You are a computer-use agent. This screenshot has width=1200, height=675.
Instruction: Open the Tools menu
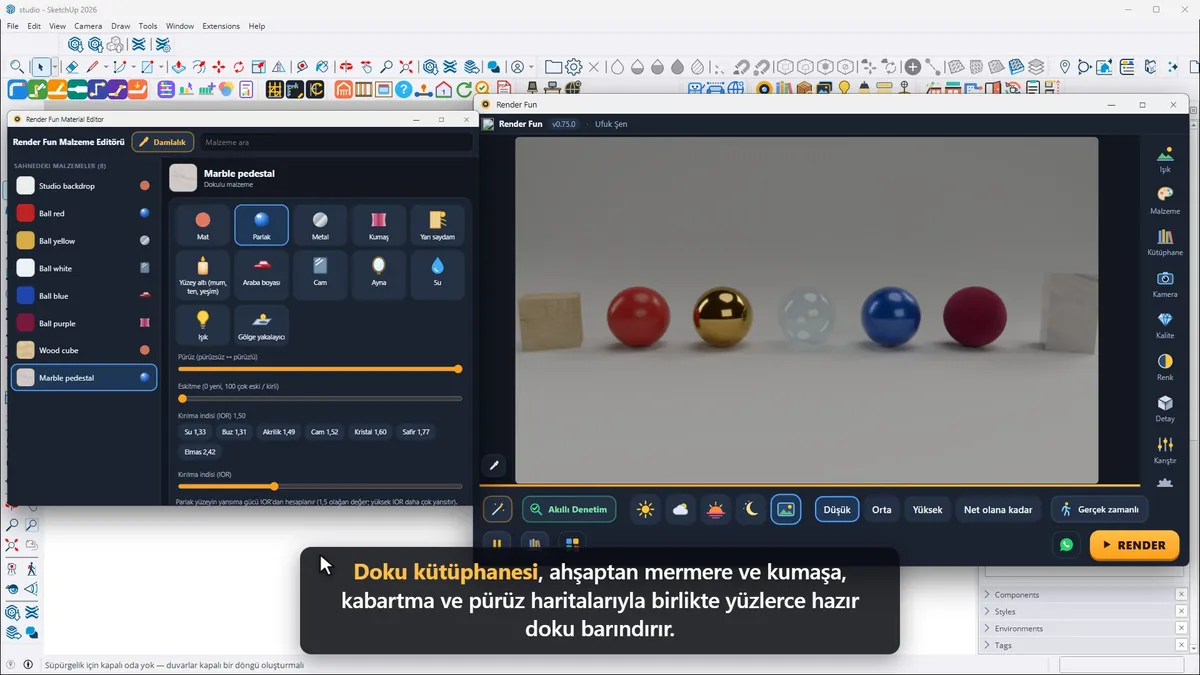pos(148,26)
